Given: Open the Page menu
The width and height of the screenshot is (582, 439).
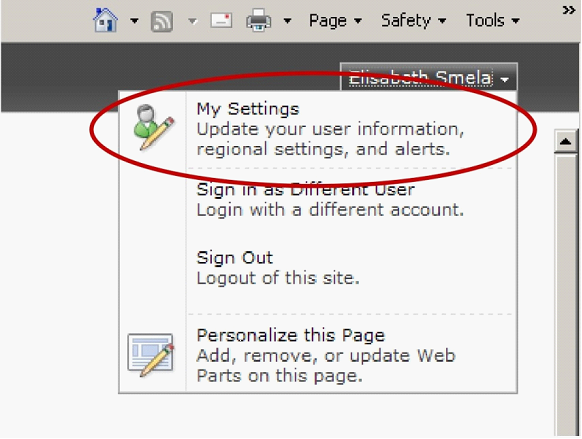Looking at the screenshot, I should (x=335, y=20).
